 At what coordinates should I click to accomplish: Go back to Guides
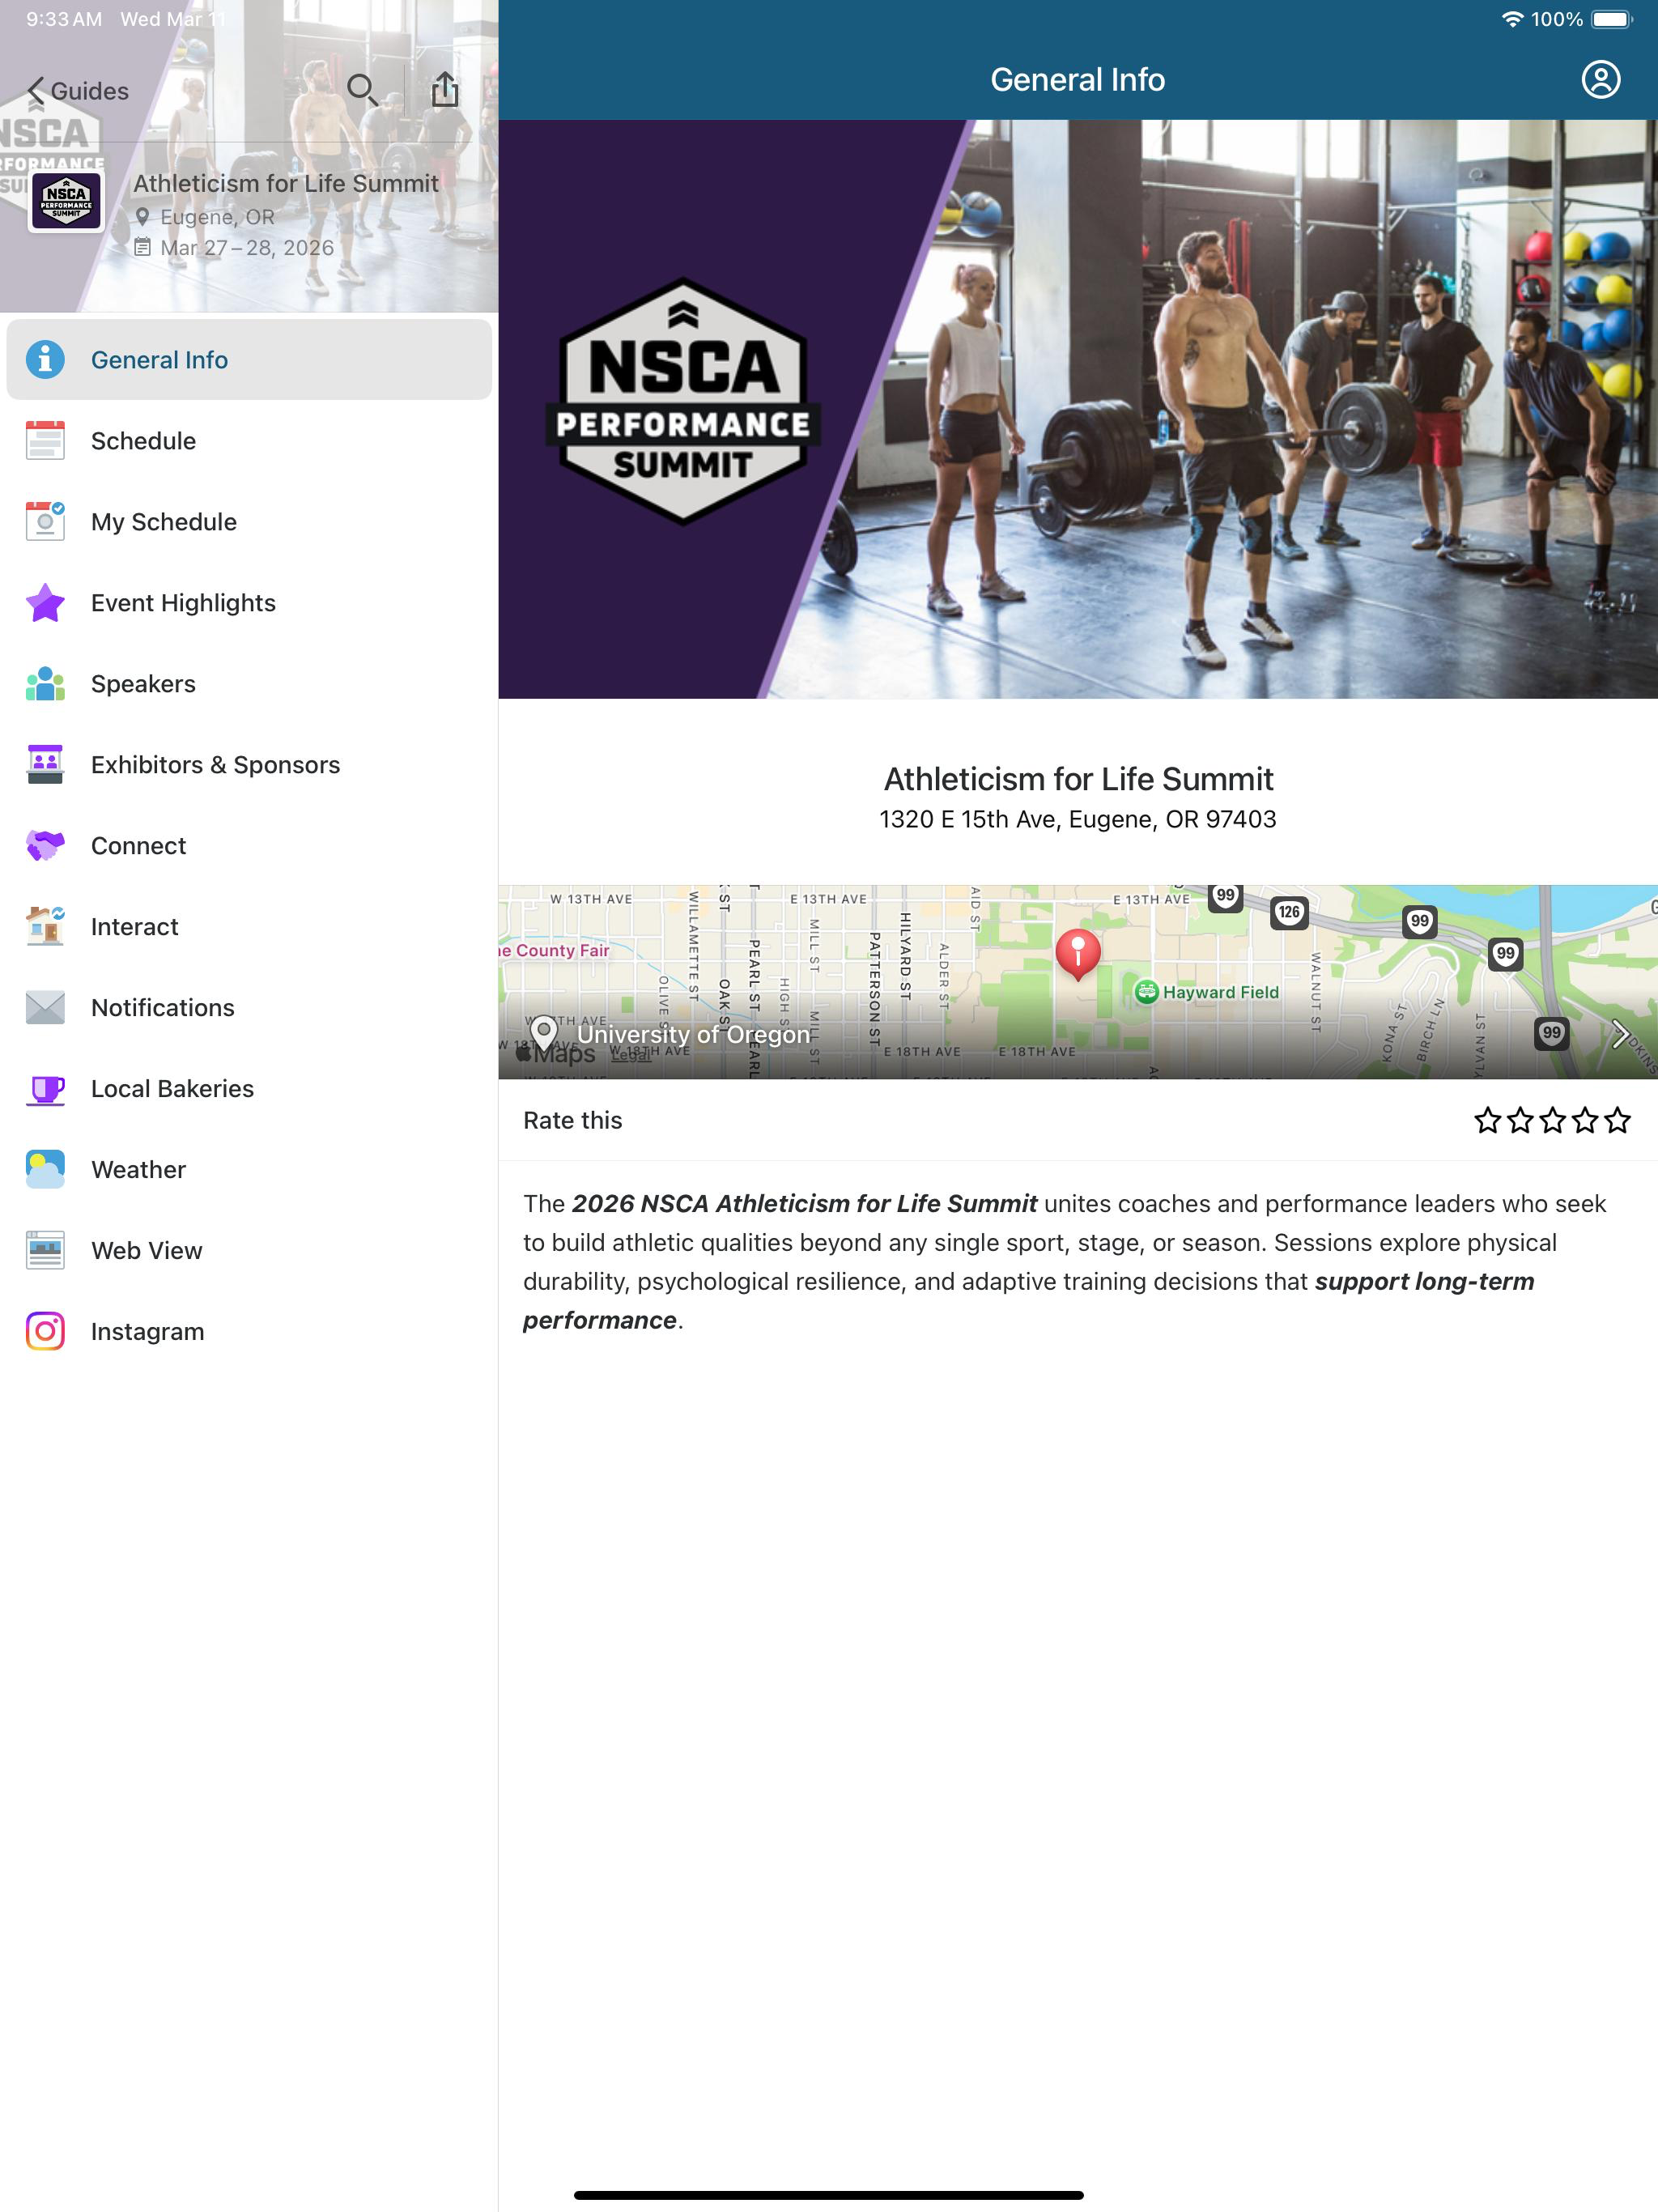point(78,91)
